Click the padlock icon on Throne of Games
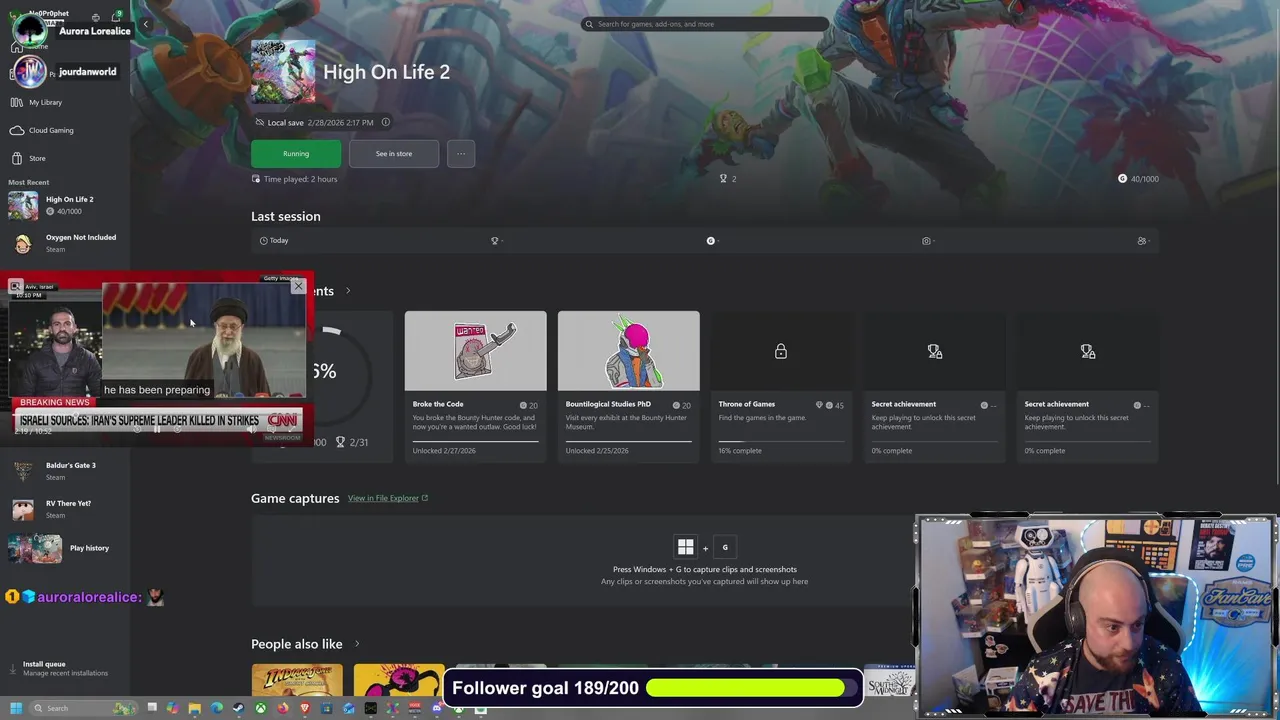Image resolution: width=1280 pixels, height=720 pixels. point(781,351)
